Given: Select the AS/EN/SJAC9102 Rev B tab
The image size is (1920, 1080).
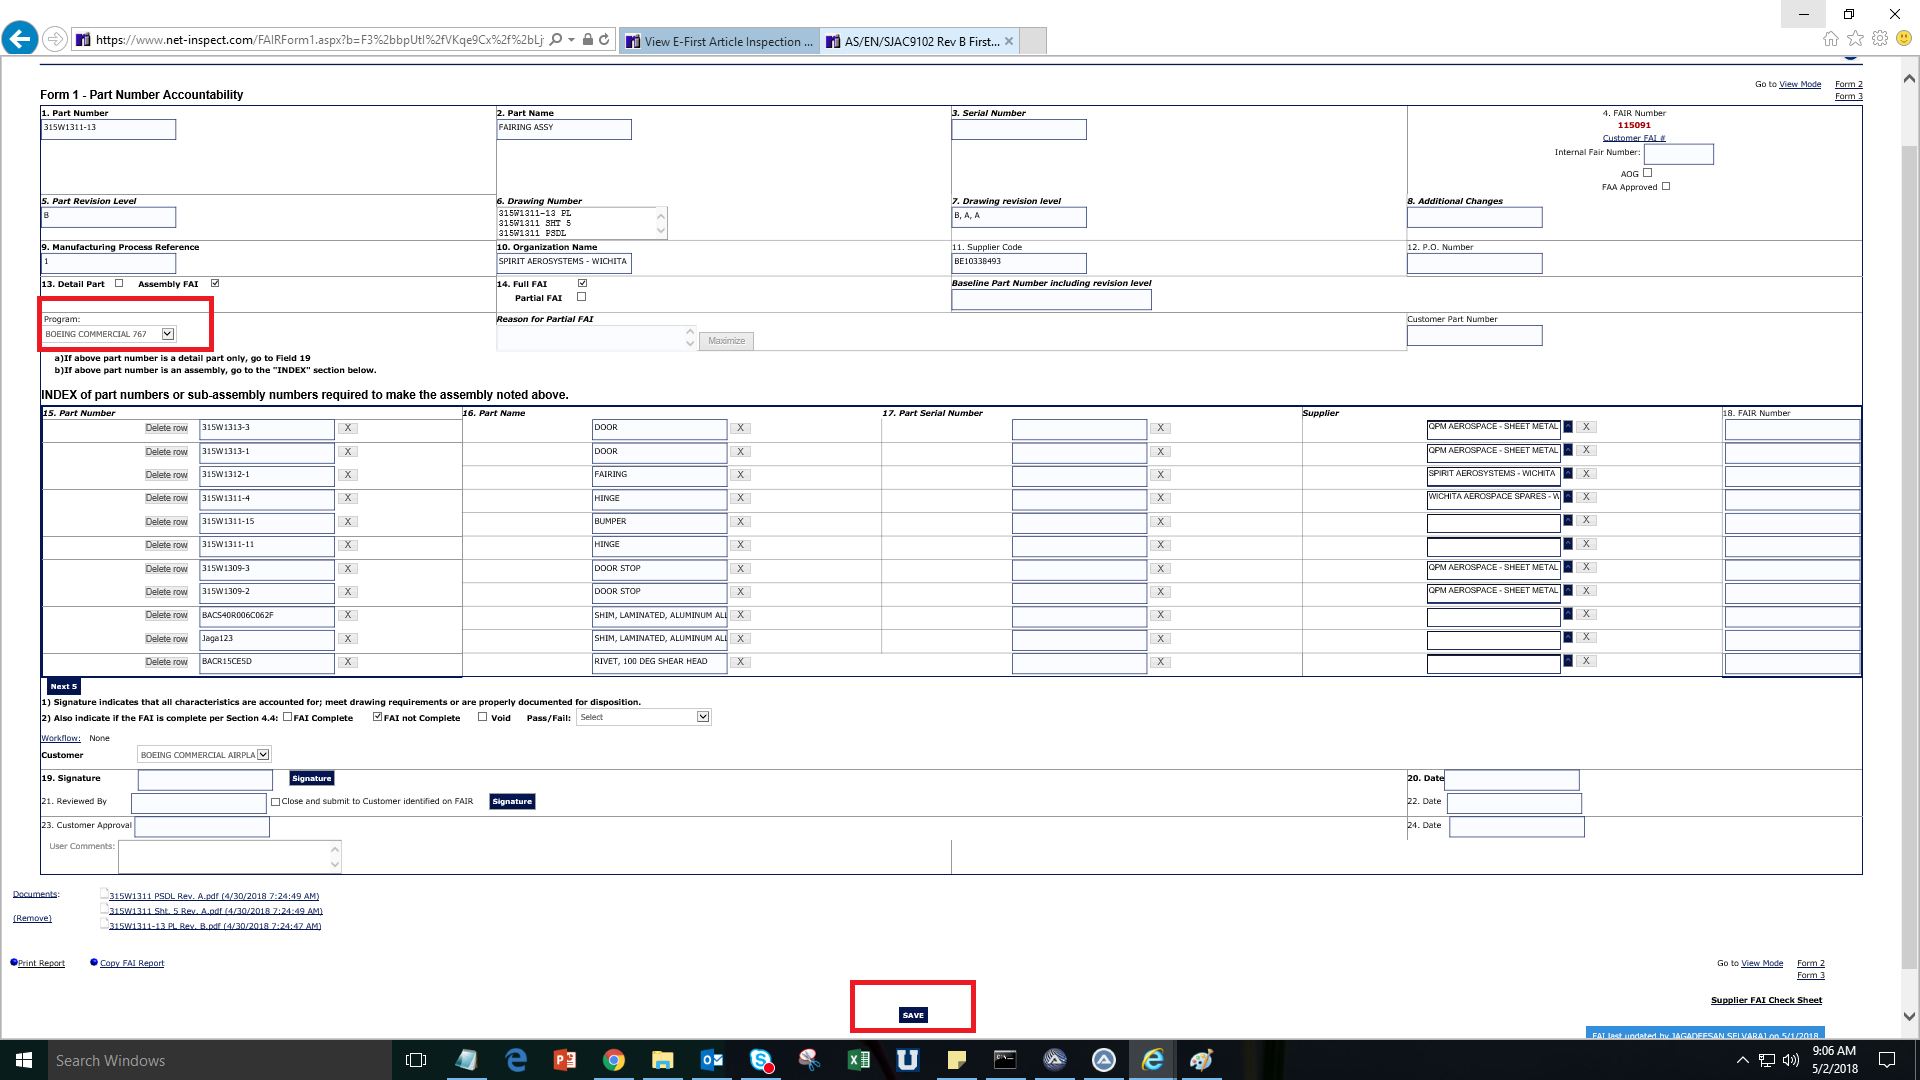Looking at the screenshot, I should tap(915, 41).
